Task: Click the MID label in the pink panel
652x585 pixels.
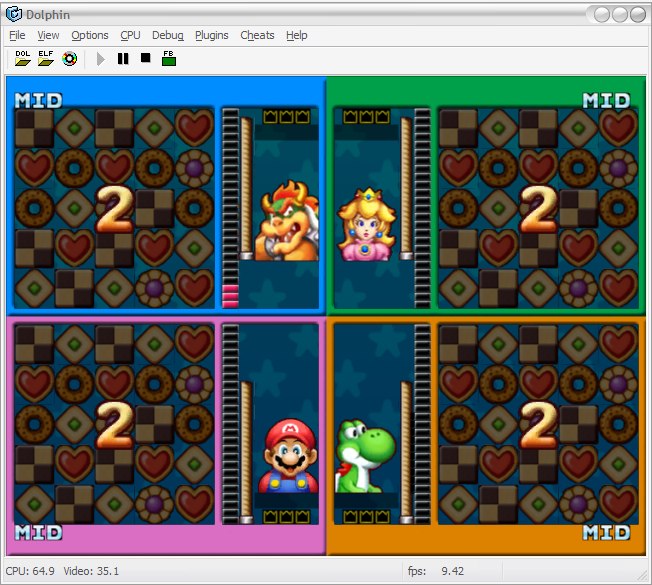Action: 38,533
